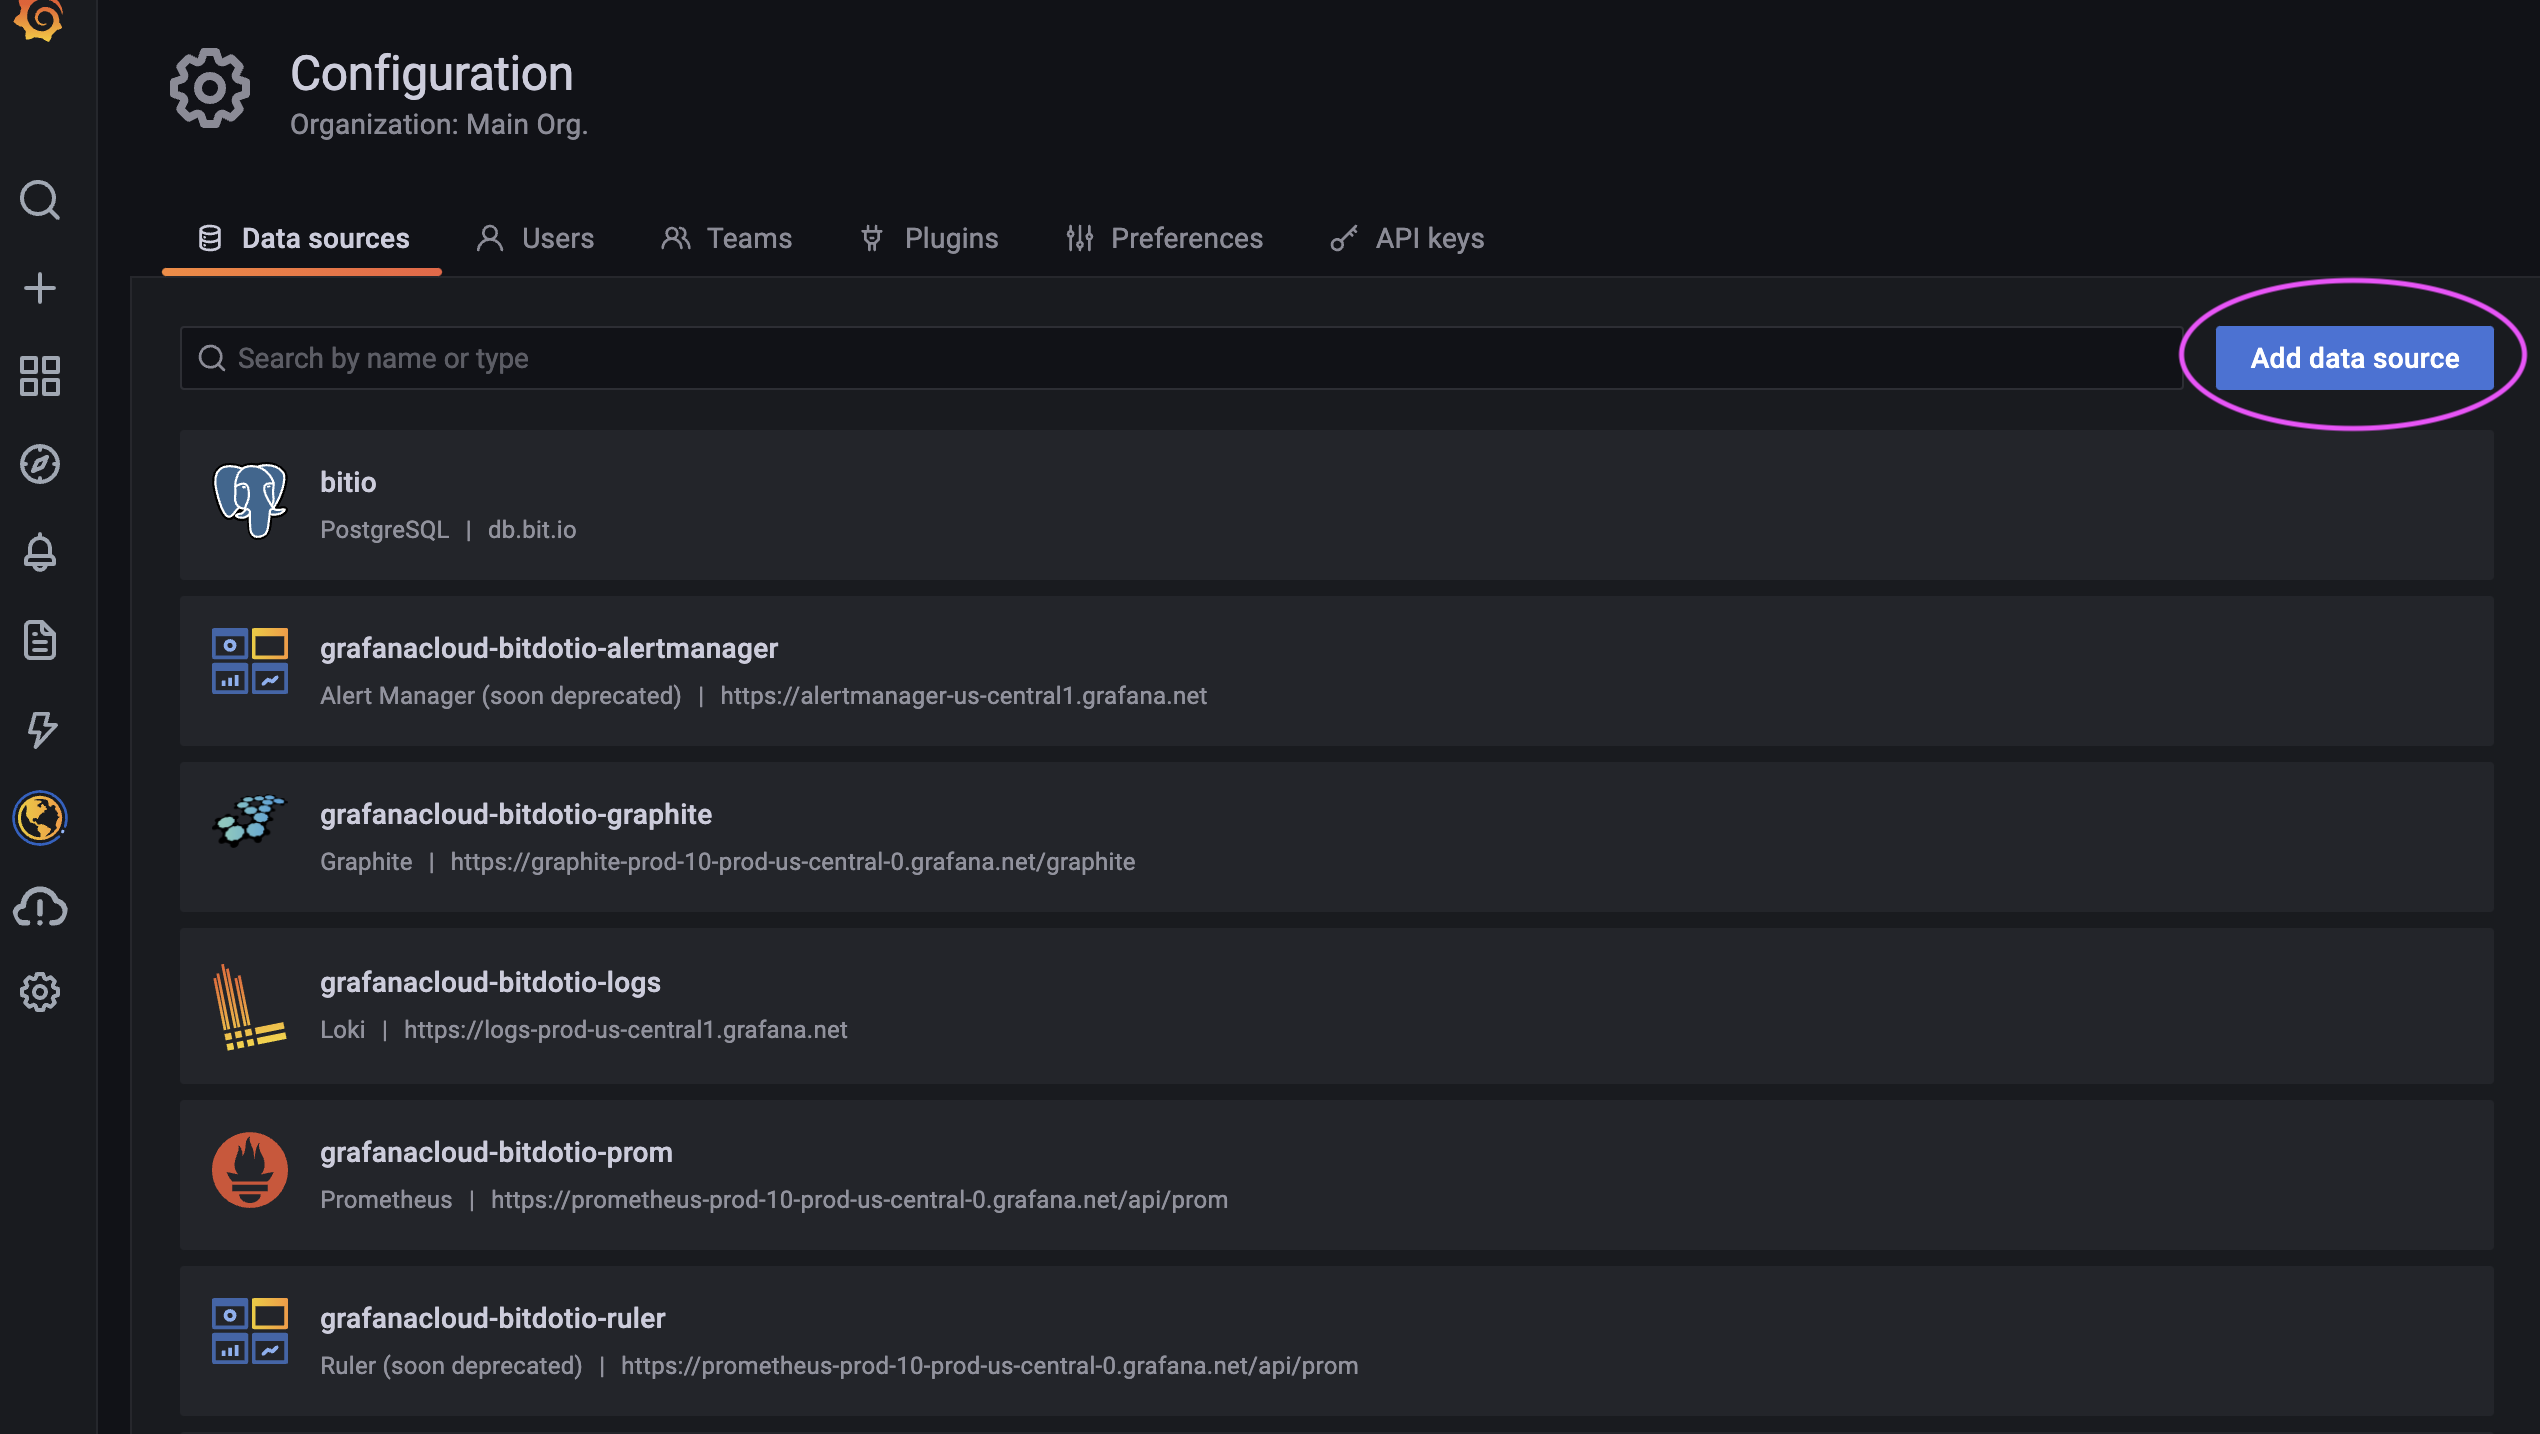2540x1434 pixels.
Task: Click the Grafana logo home icon
Action: point(39,18)
